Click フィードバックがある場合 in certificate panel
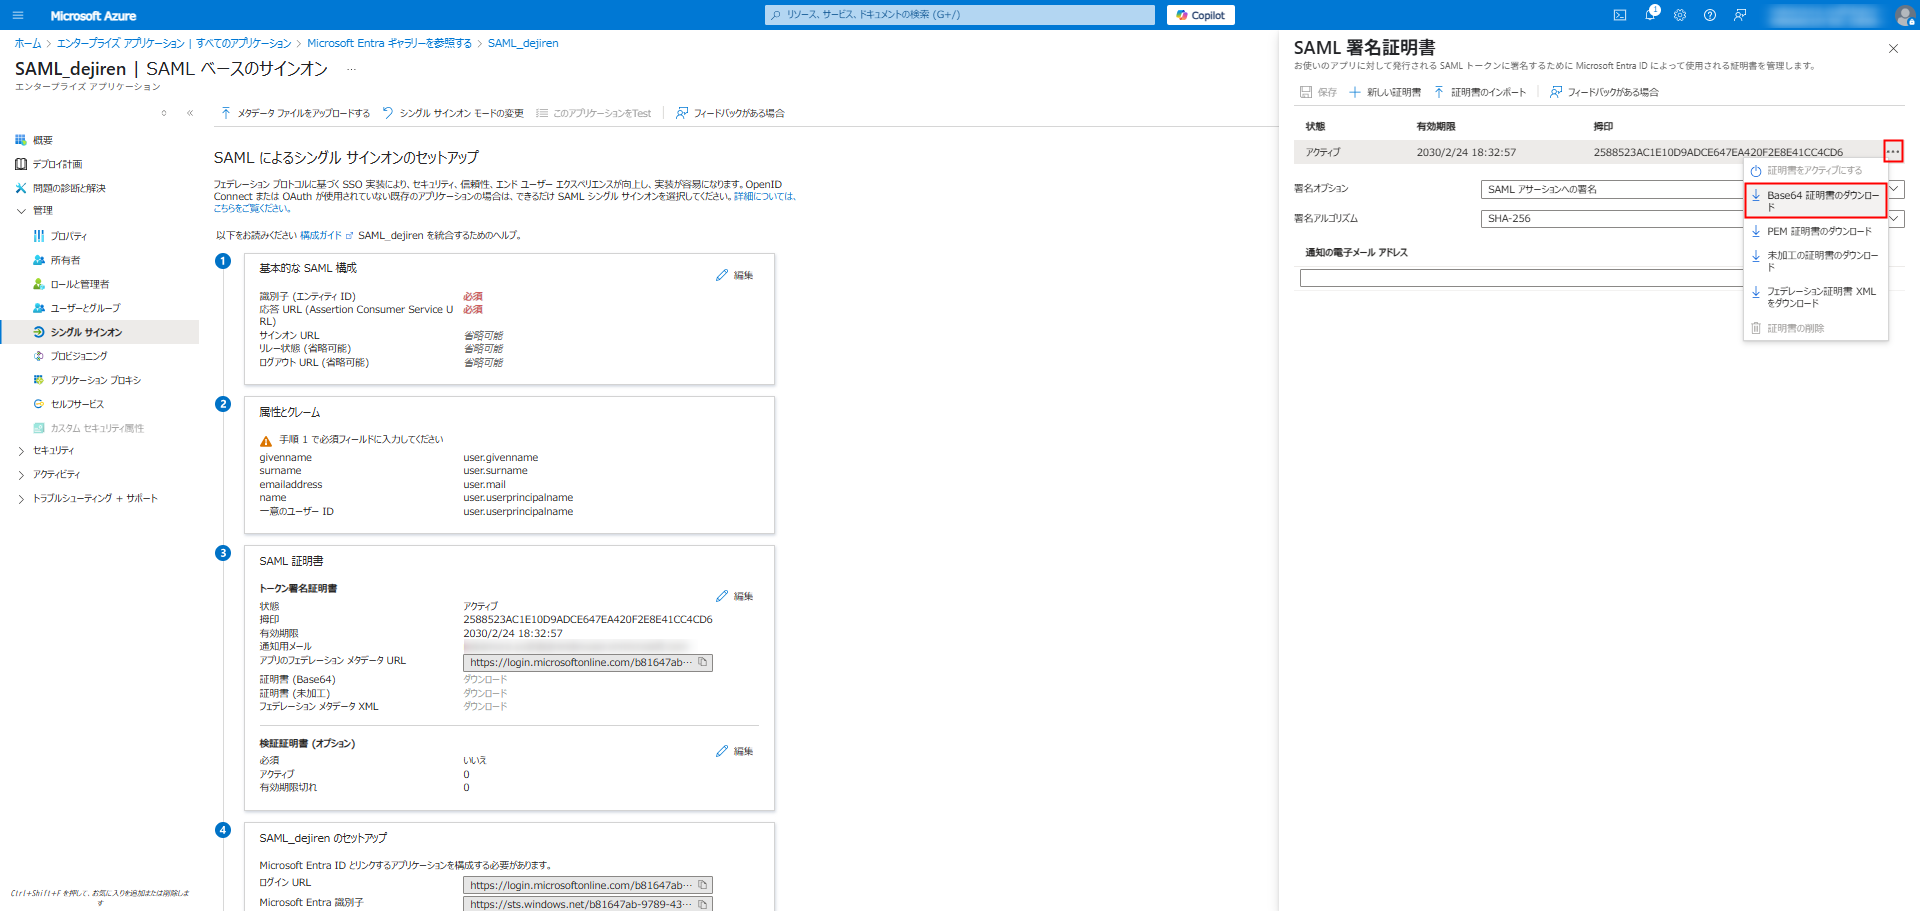The image size is (1920, 911). point(1604,92)
